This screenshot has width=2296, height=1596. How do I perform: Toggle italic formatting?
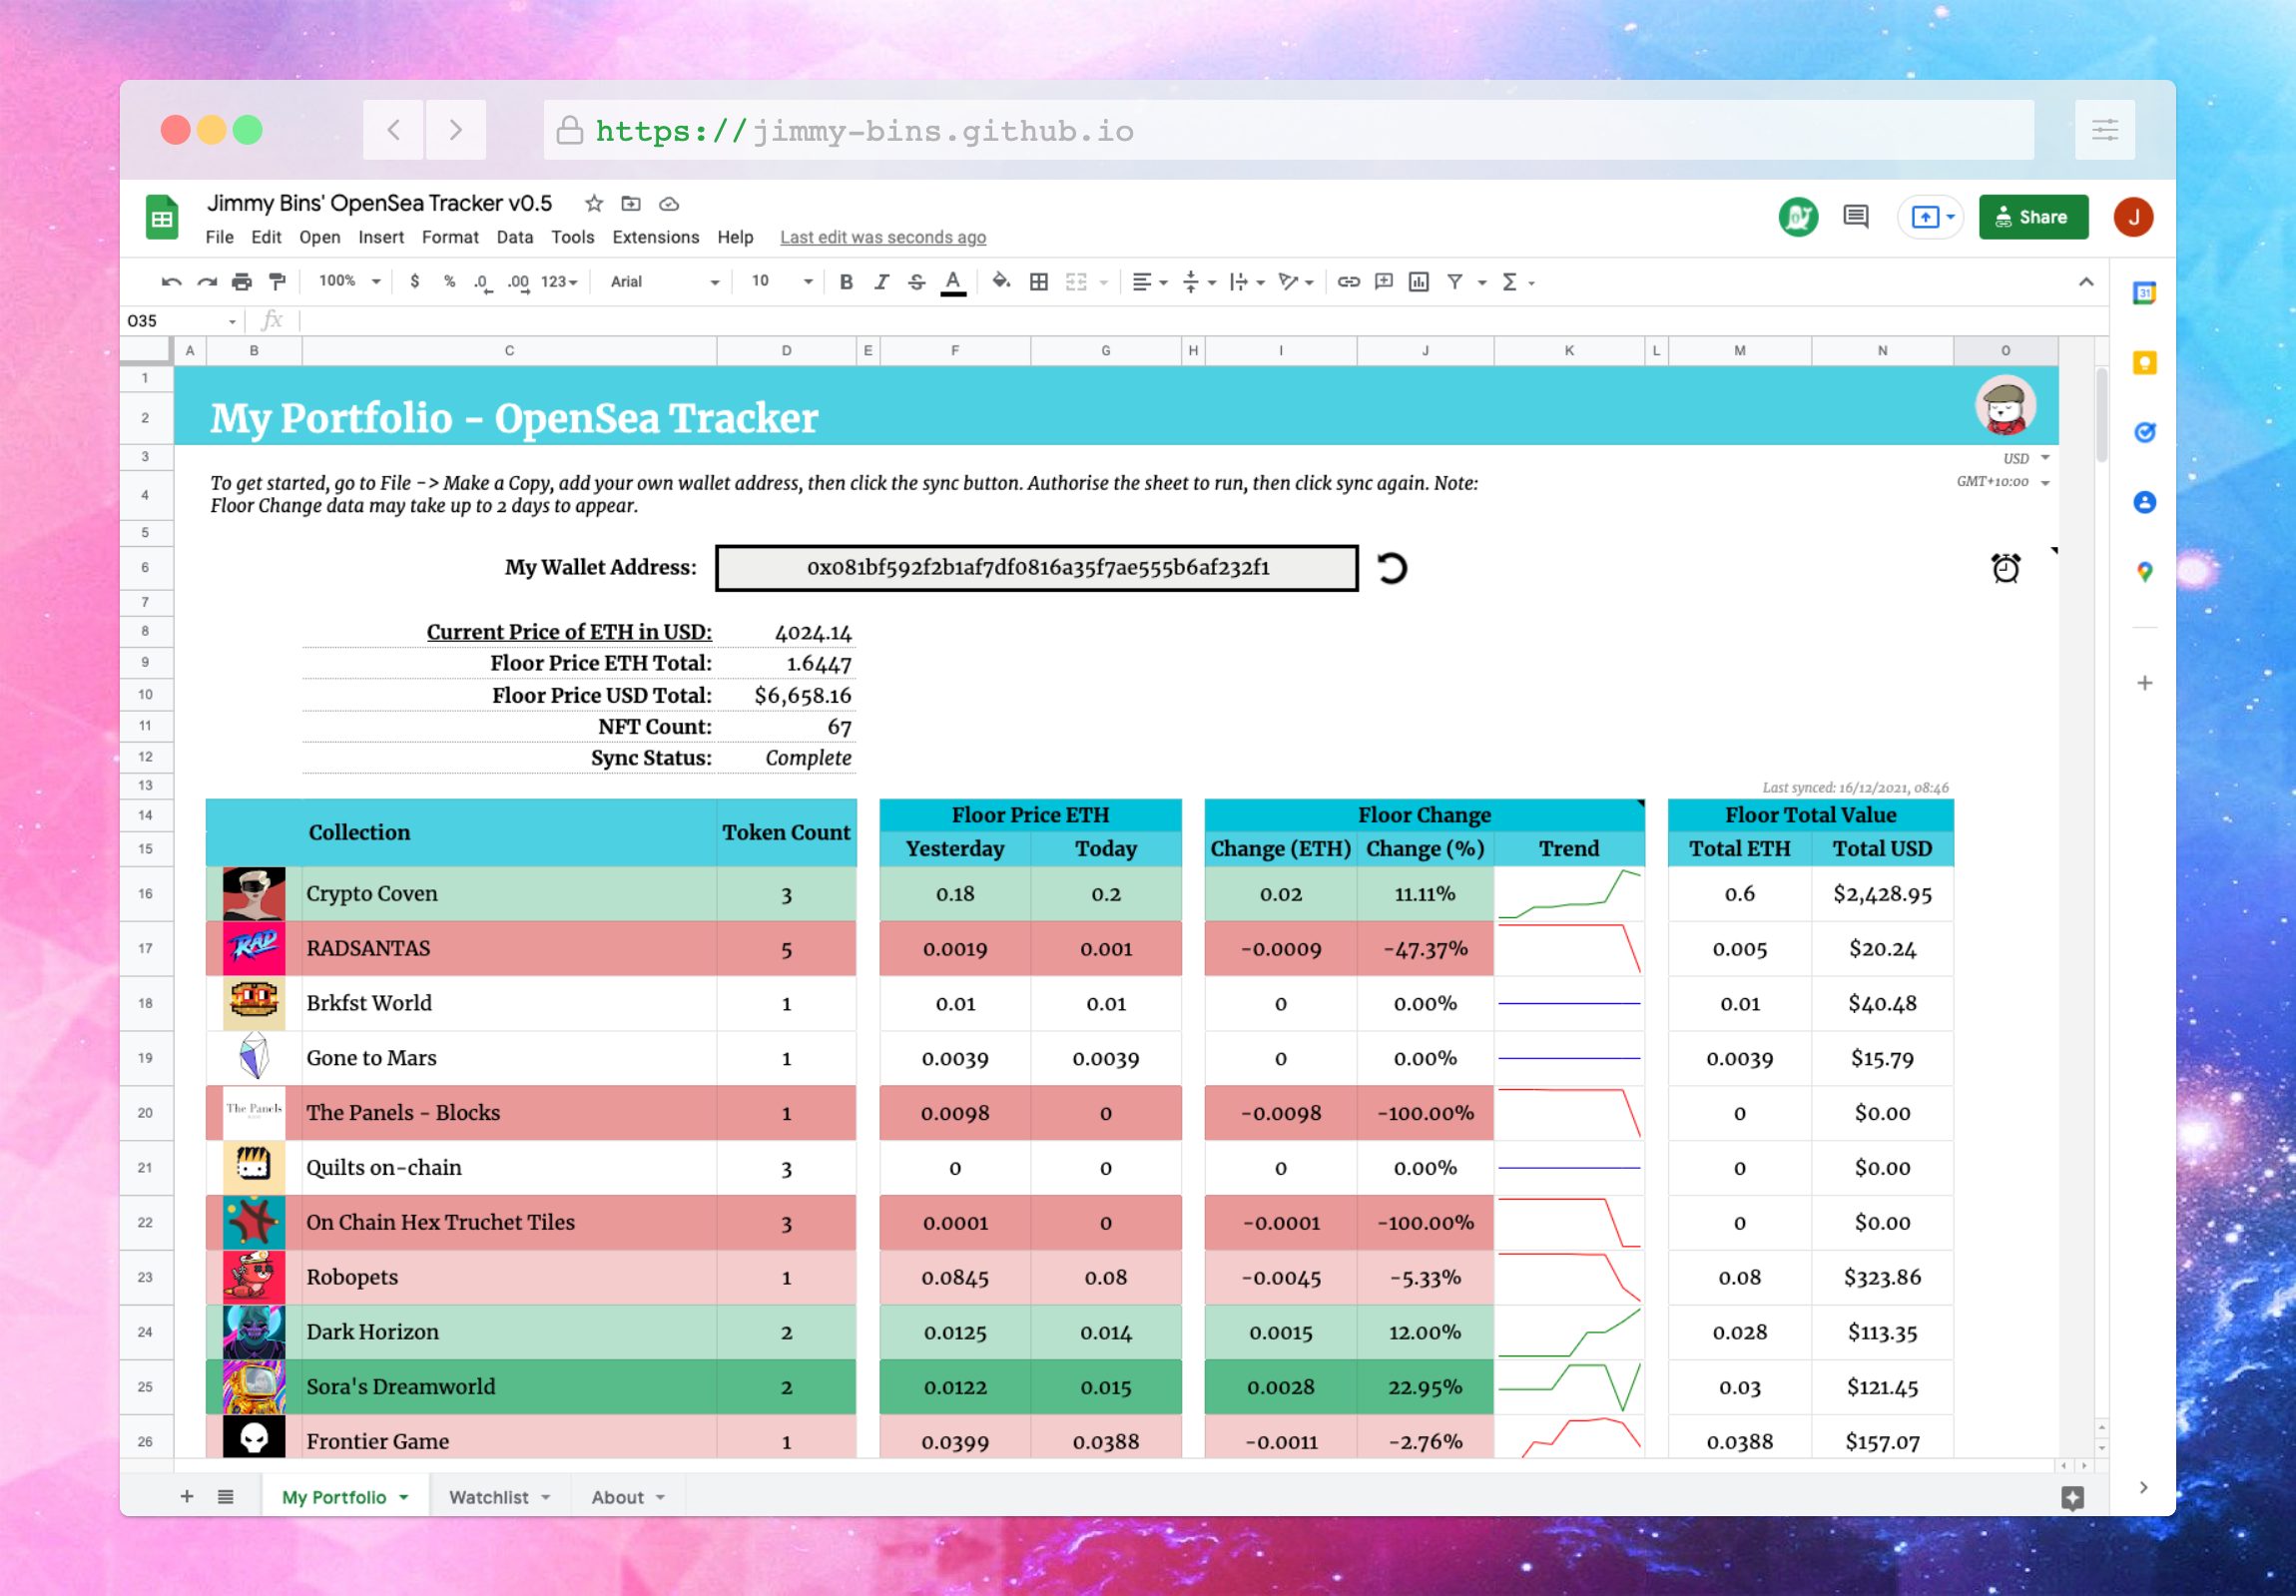pos(881,282)
